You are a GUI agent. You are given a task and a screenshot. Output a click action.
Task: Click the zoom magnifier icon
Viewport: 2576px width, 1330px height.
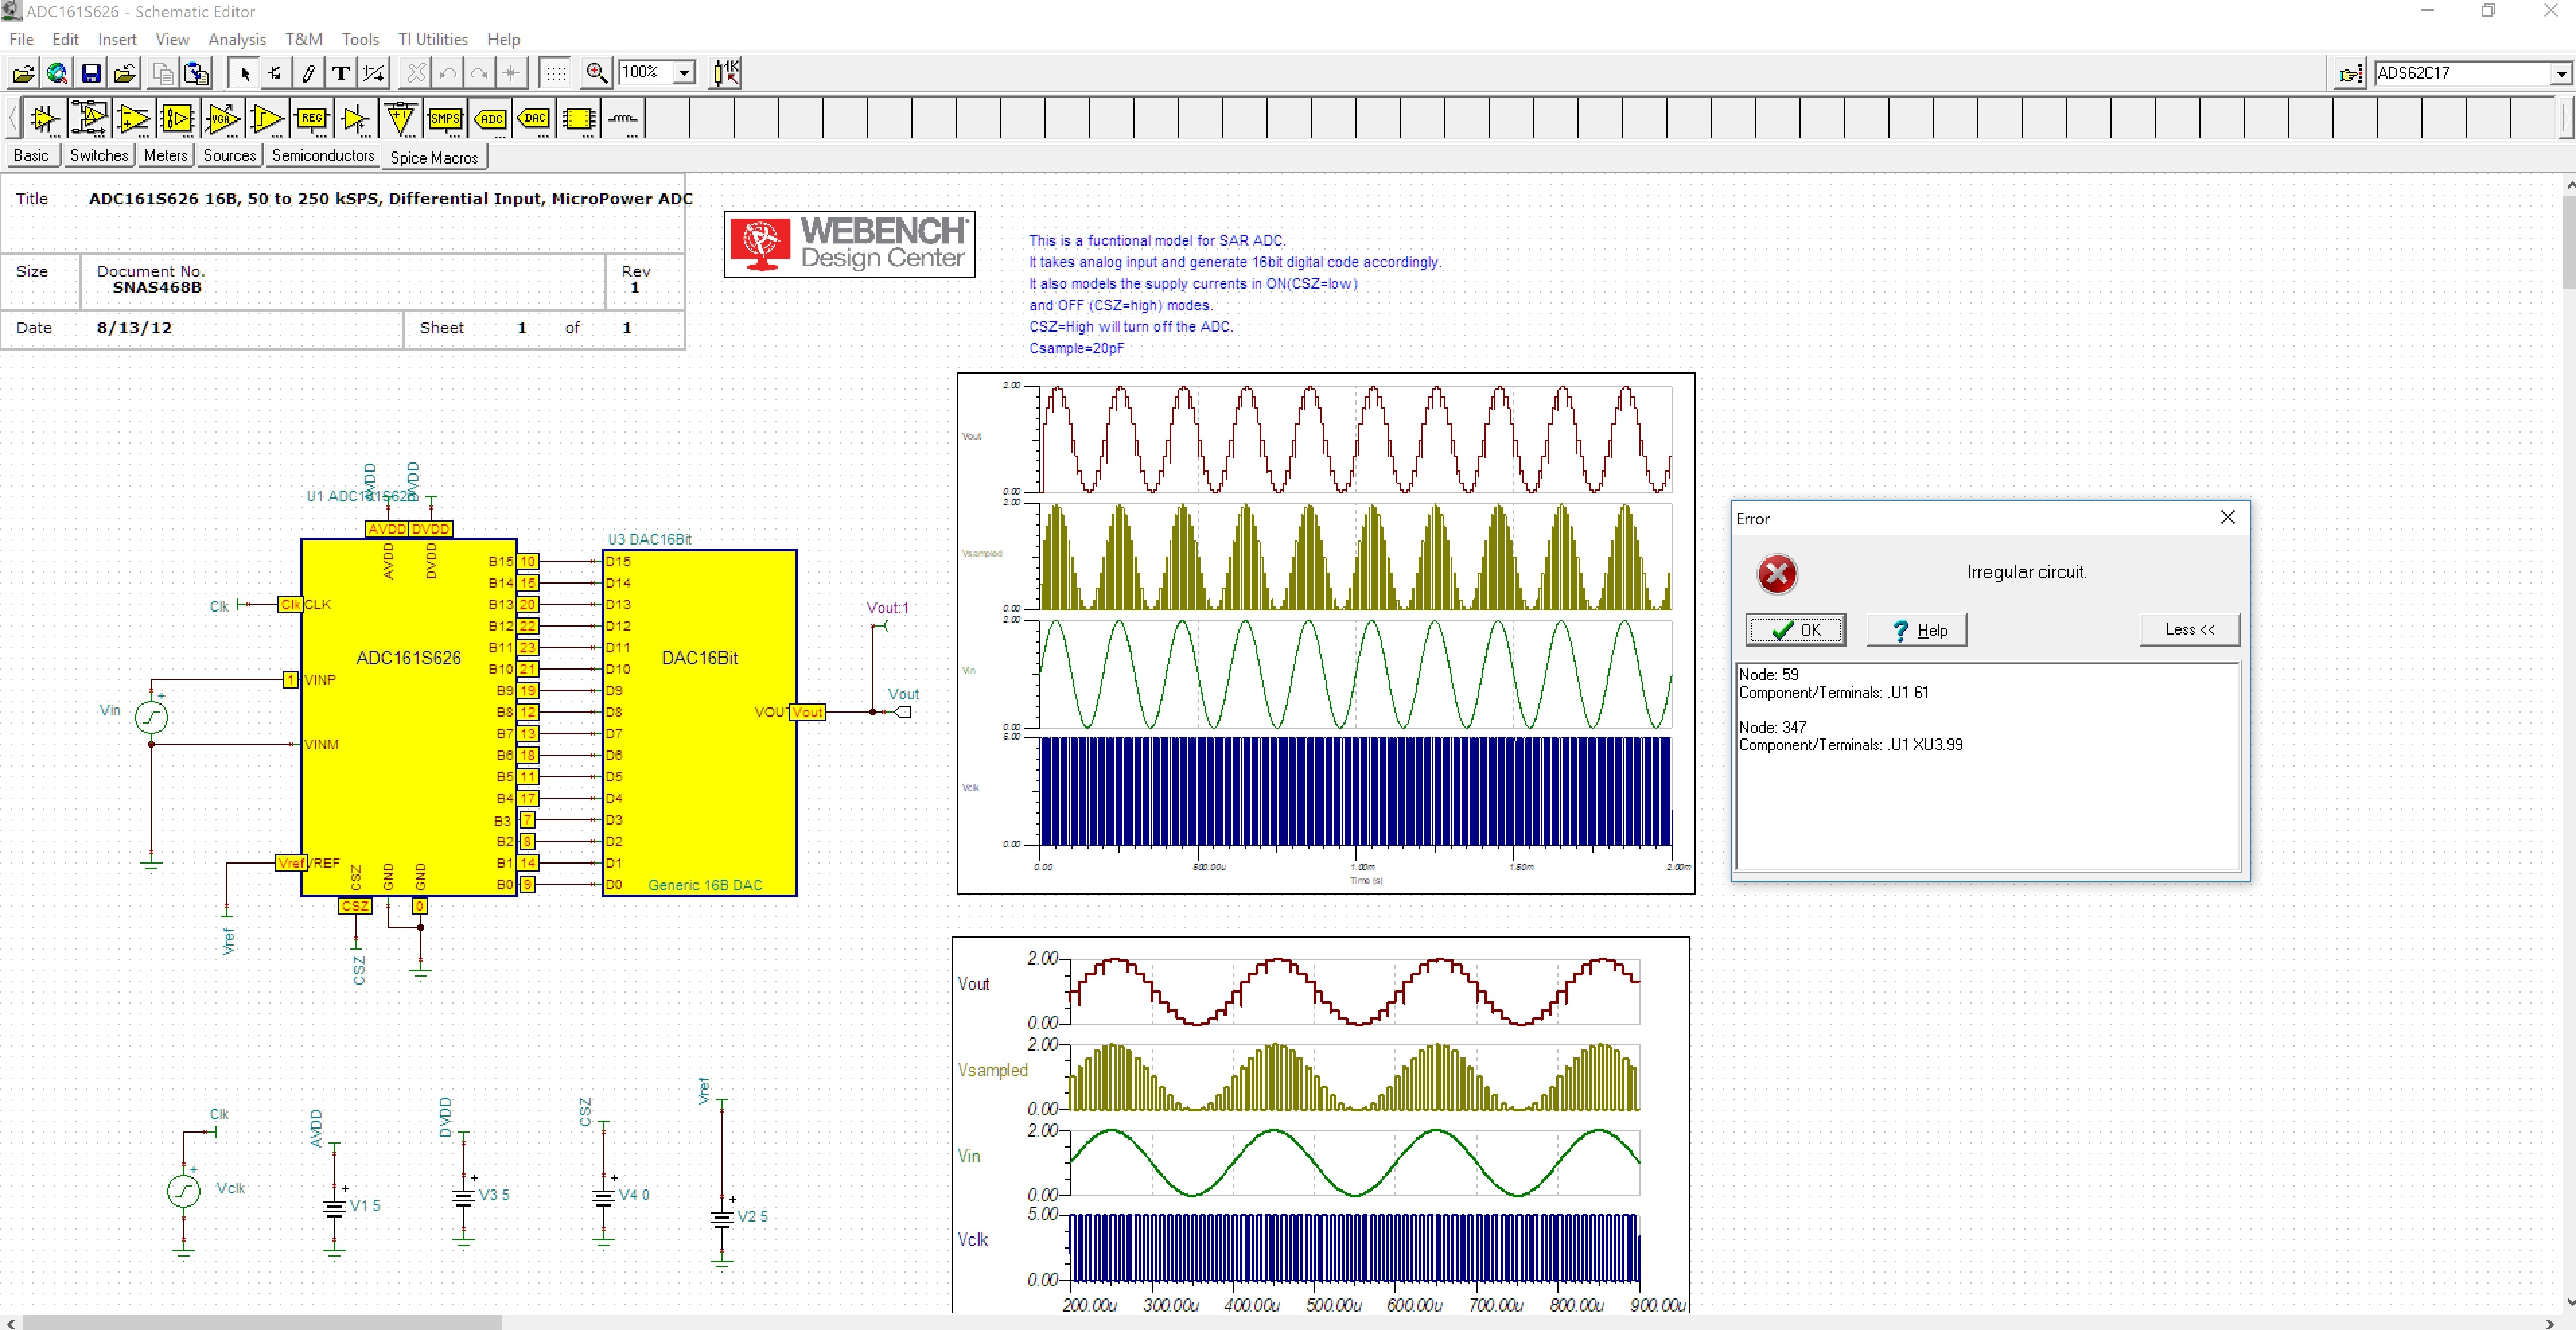coord(597,73)
